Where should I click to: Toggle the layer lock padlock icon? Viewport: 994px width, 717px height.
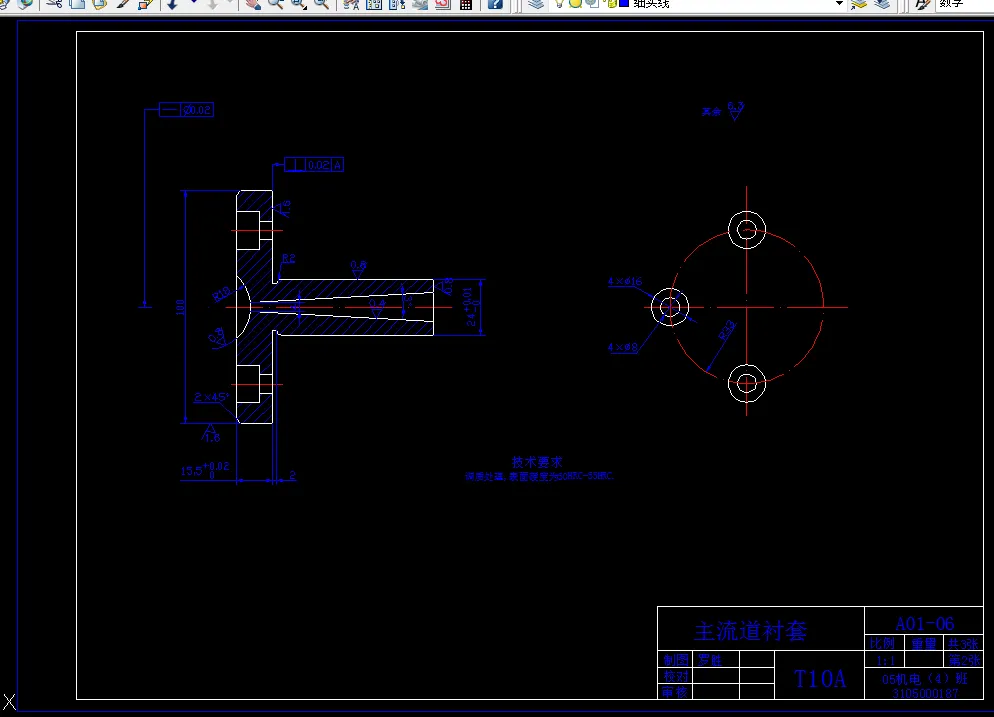pyautogui.click(x=612, y=4)
